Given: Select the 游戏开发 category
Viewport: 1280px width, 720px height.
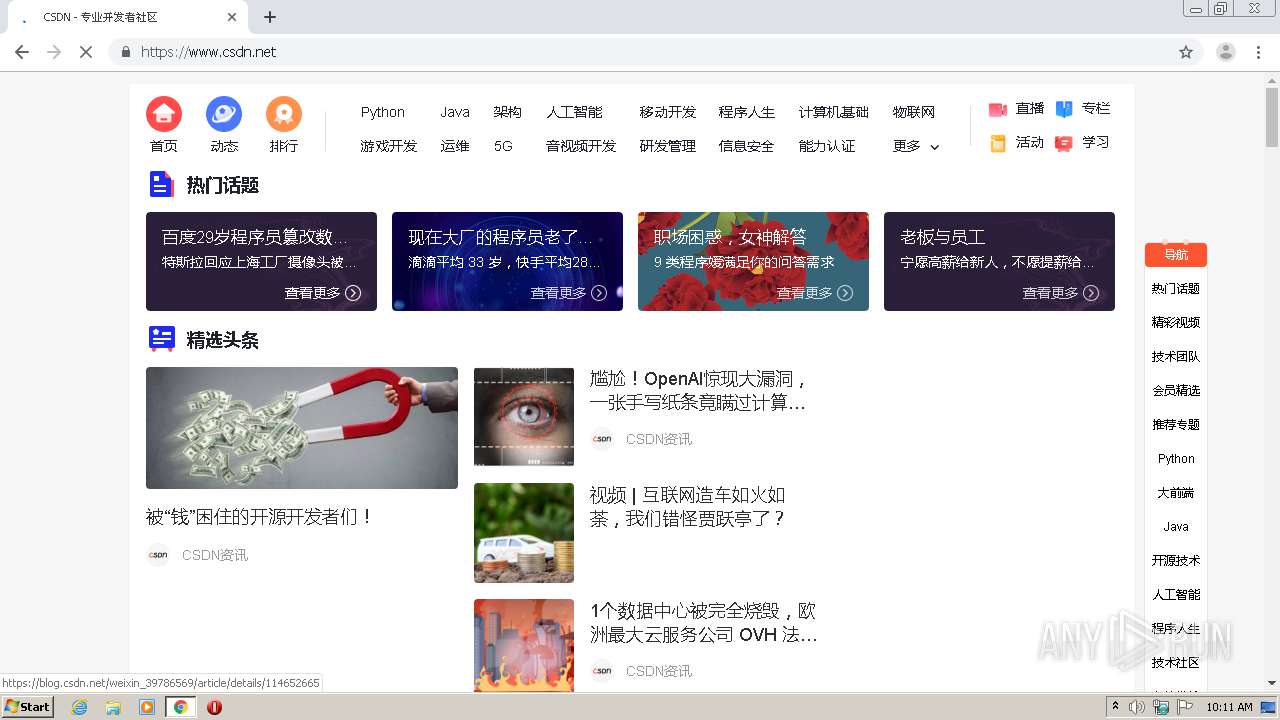Looking at the screenshot, I should (x=389, y=146).
